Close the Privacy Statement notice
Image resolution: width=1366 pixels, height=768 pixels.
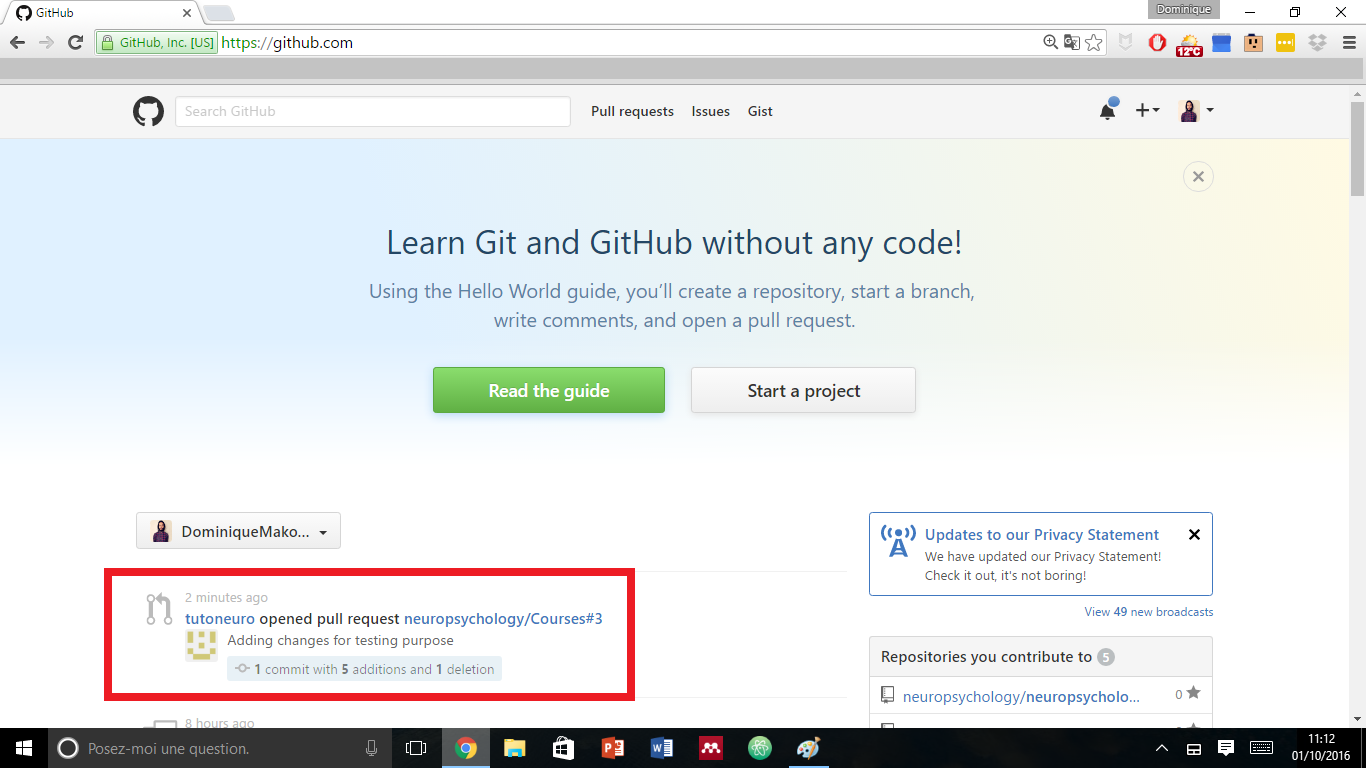pos(1194,535)
